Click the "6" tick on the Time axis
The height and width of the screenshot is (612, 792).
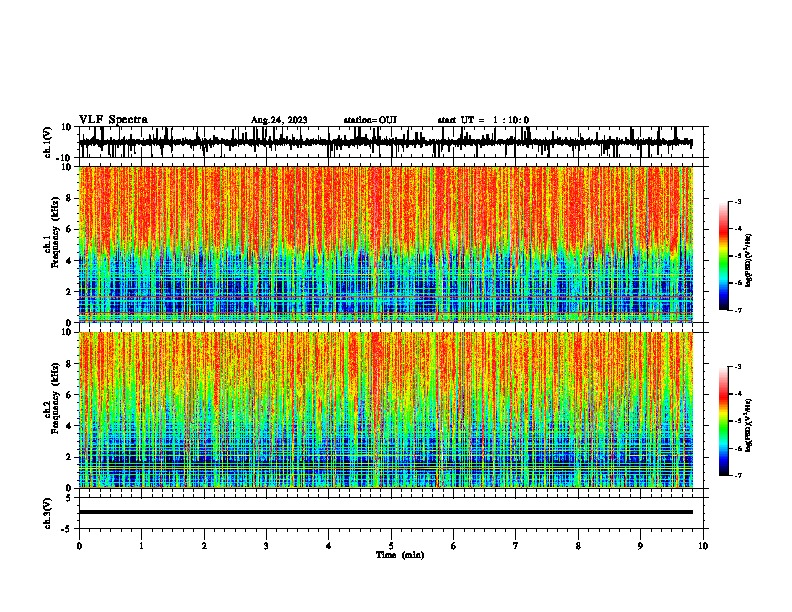pos(454,546)
